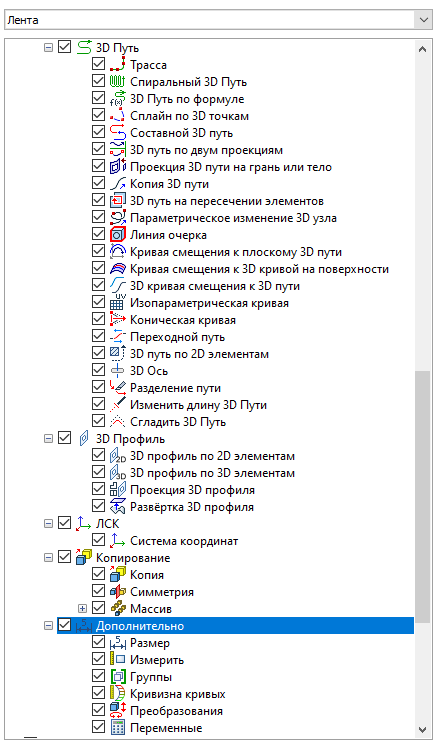Click the vertical scrollbar thumb

coord(422,497)
